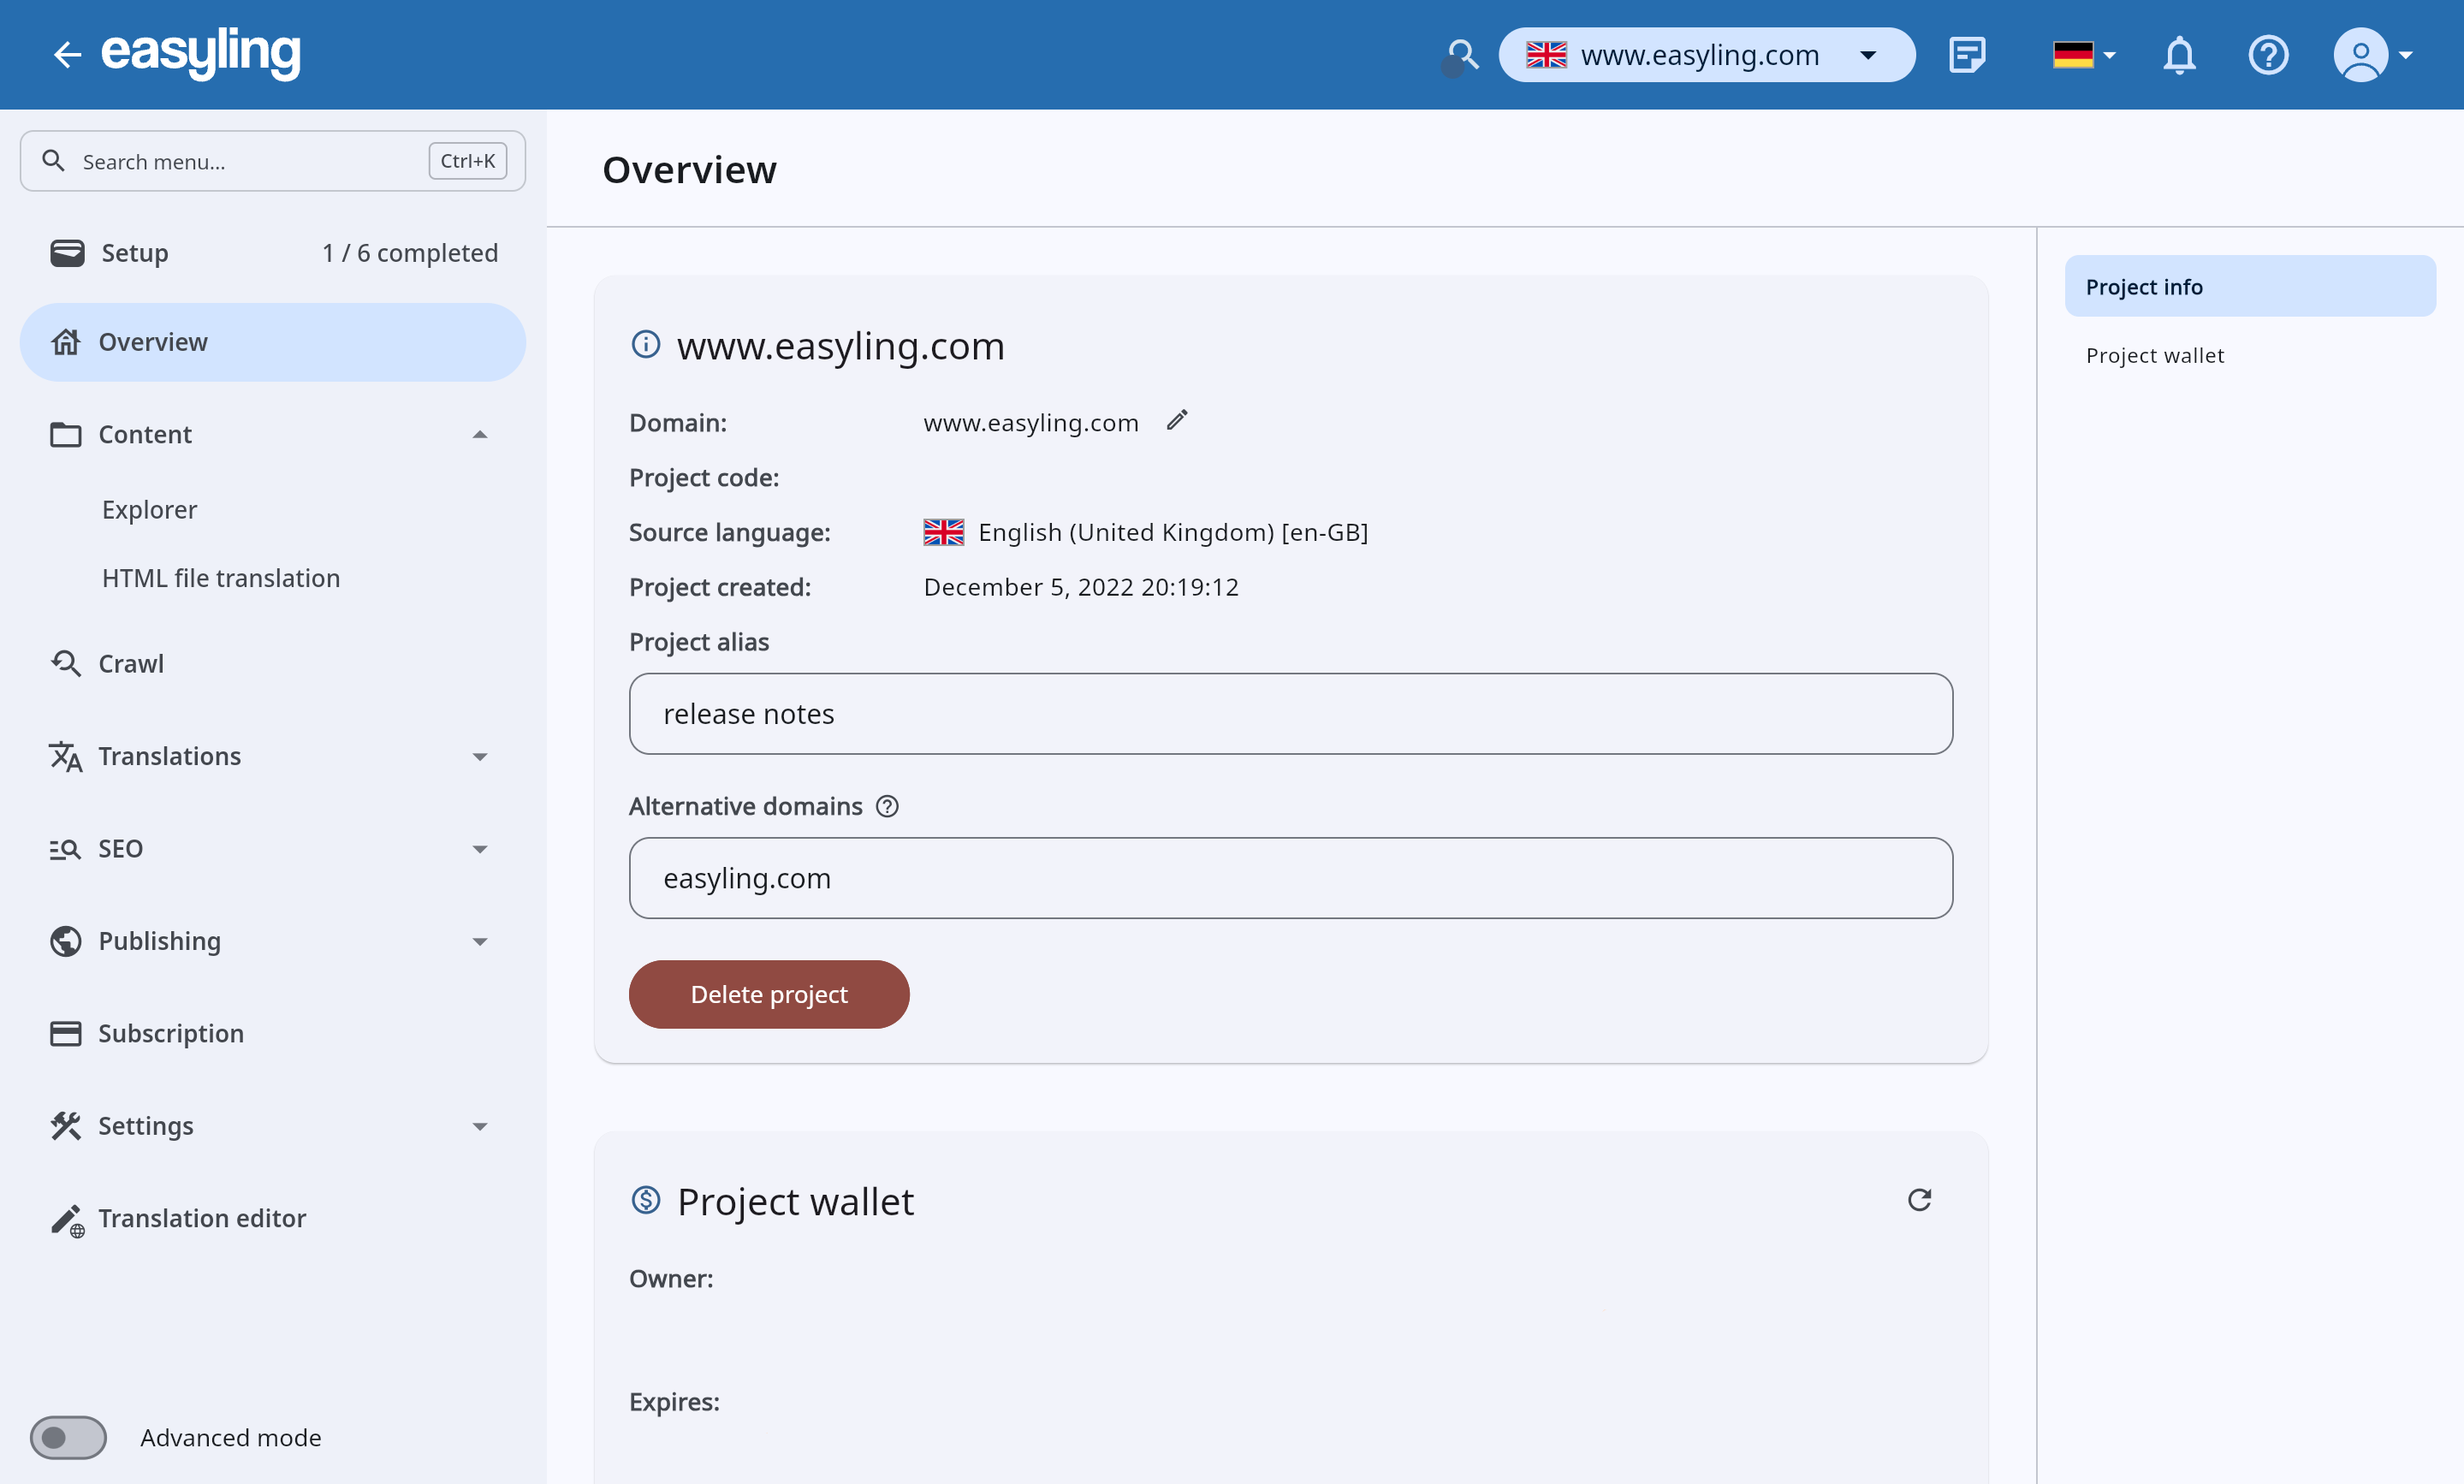Click the search icon in the top bar

(x=1462, y=54)
